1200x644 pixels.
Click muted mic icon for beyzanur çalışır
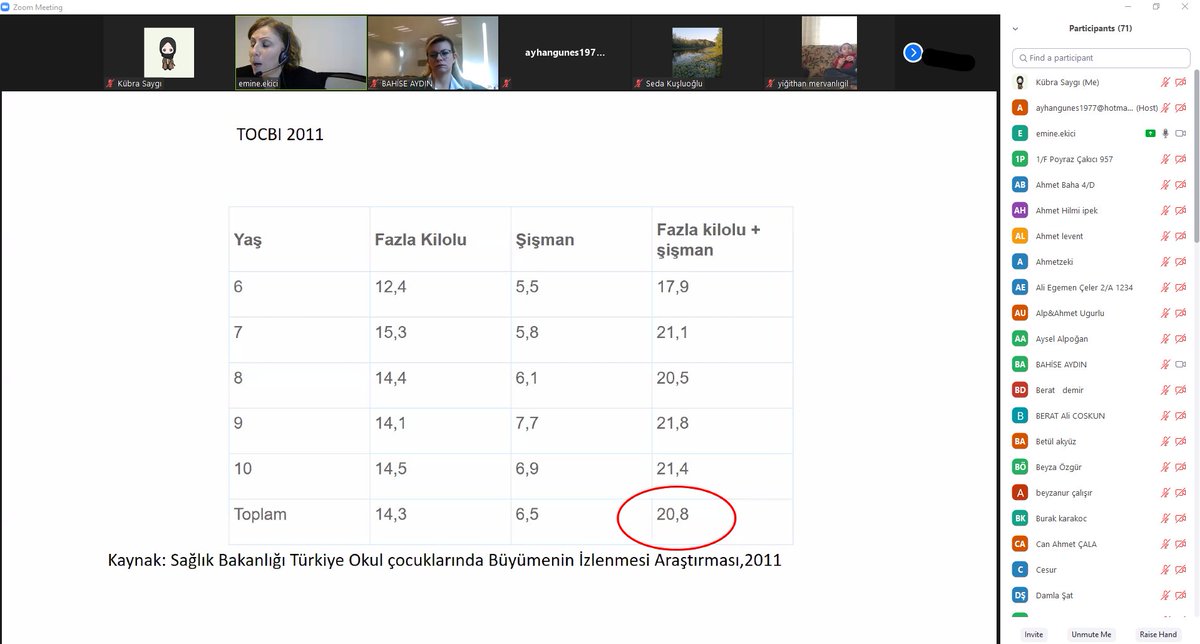(1165, 492)
